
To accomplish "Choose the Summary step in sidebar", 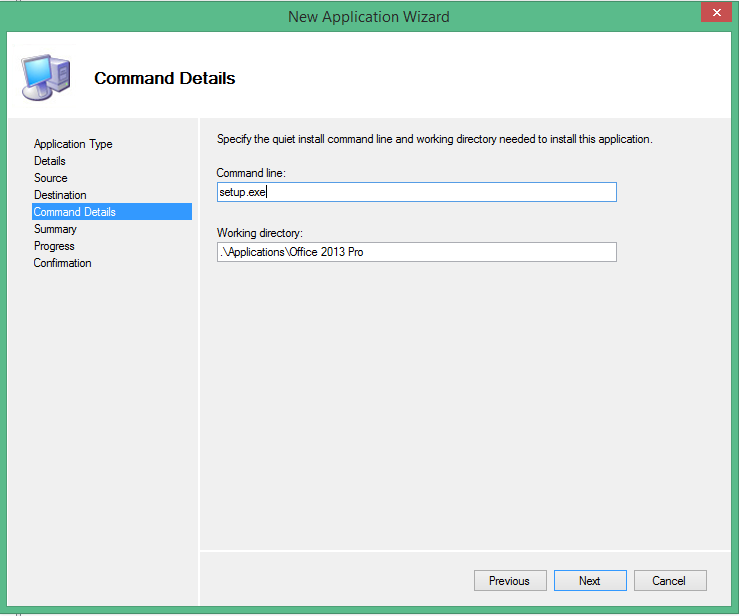I will [x=55, y=229].
